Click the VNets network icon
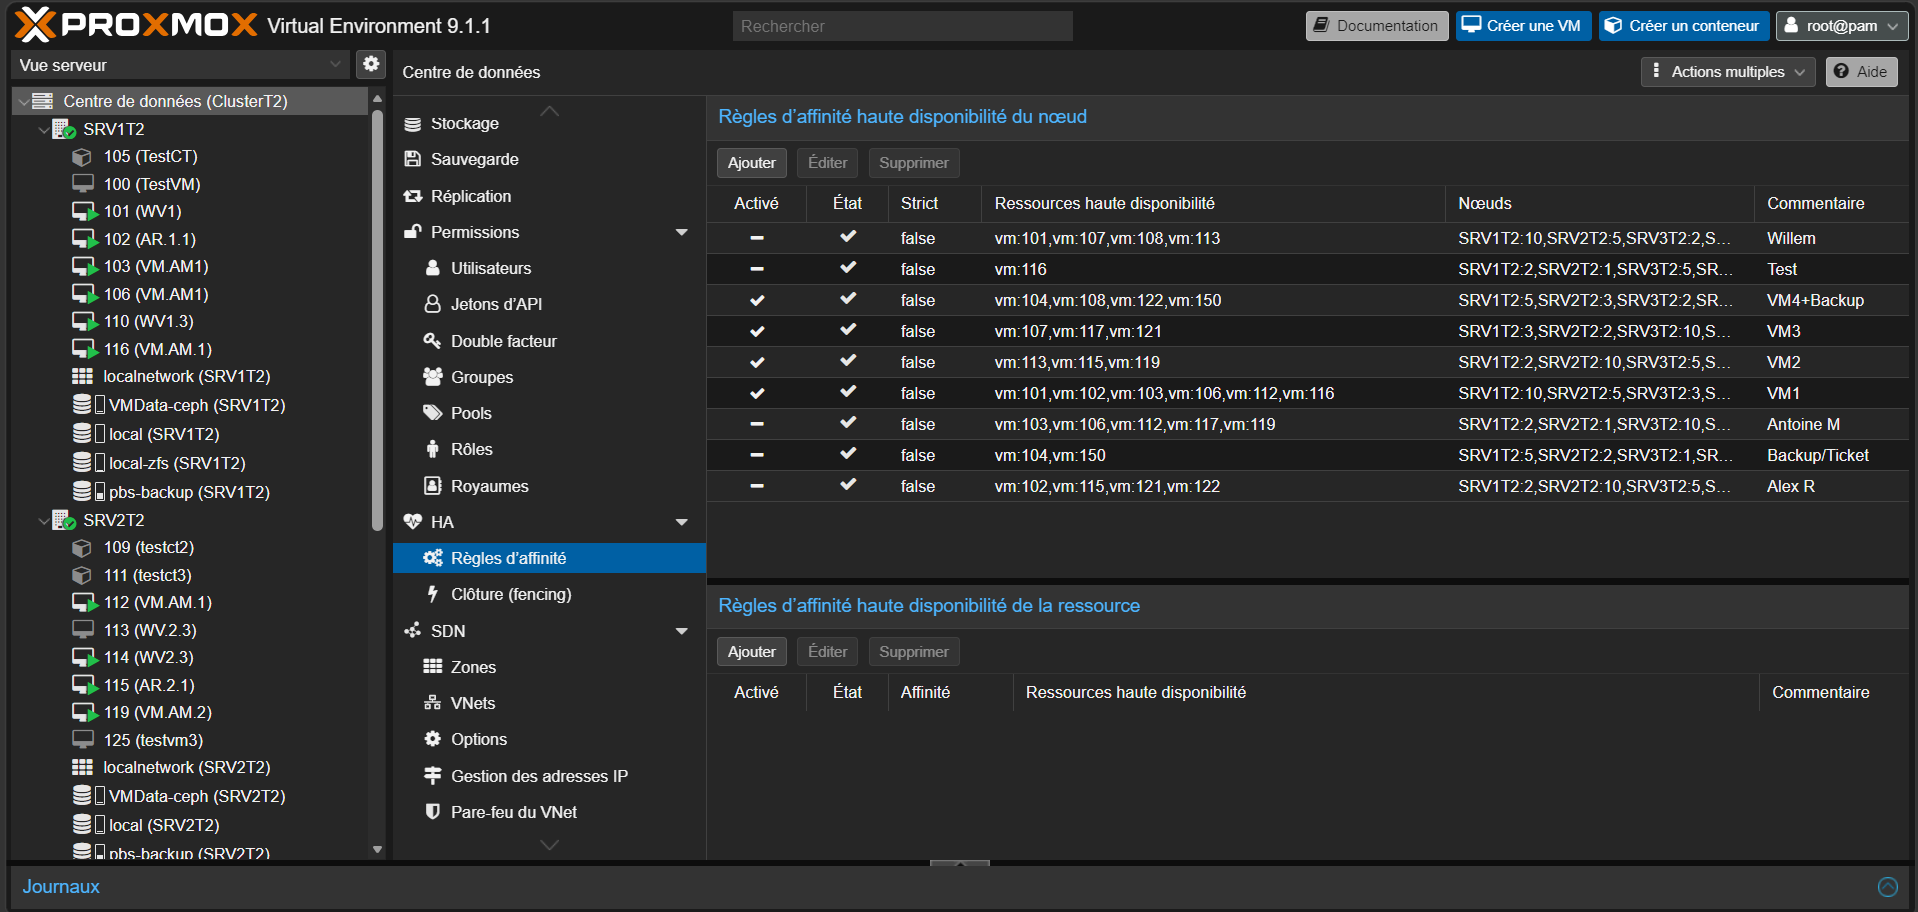1918x912 pixels. click(x=432, y=703)
